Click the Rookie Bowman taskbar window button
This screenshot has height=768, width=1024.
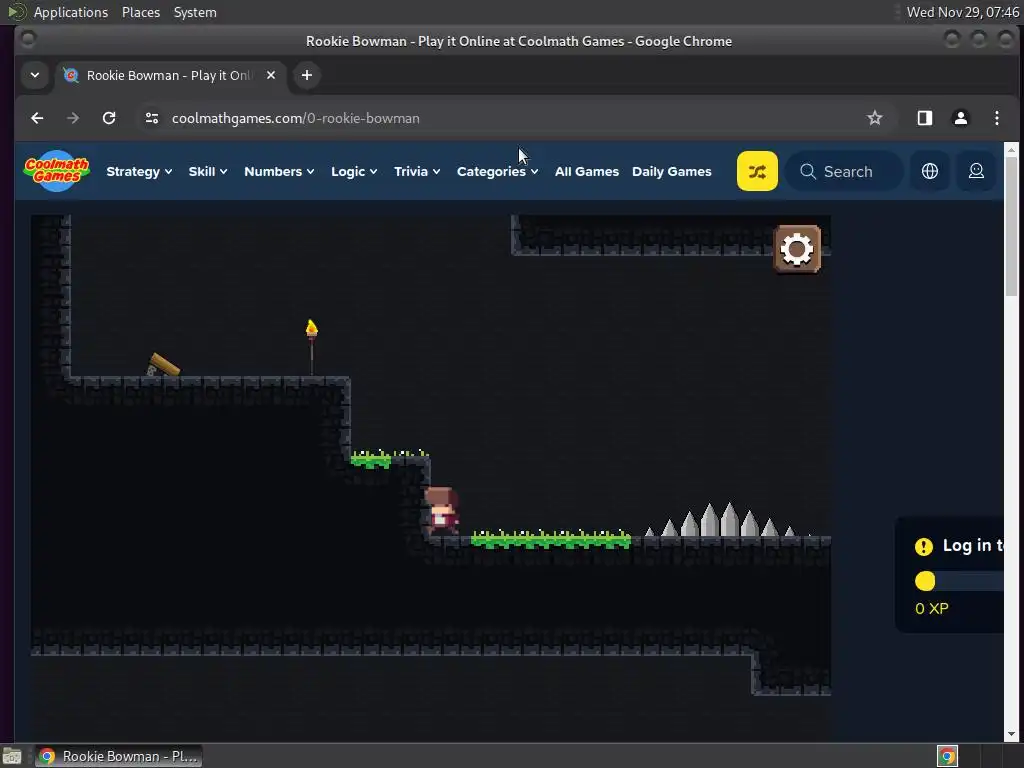pyautogui.click(x=118, y=756)
